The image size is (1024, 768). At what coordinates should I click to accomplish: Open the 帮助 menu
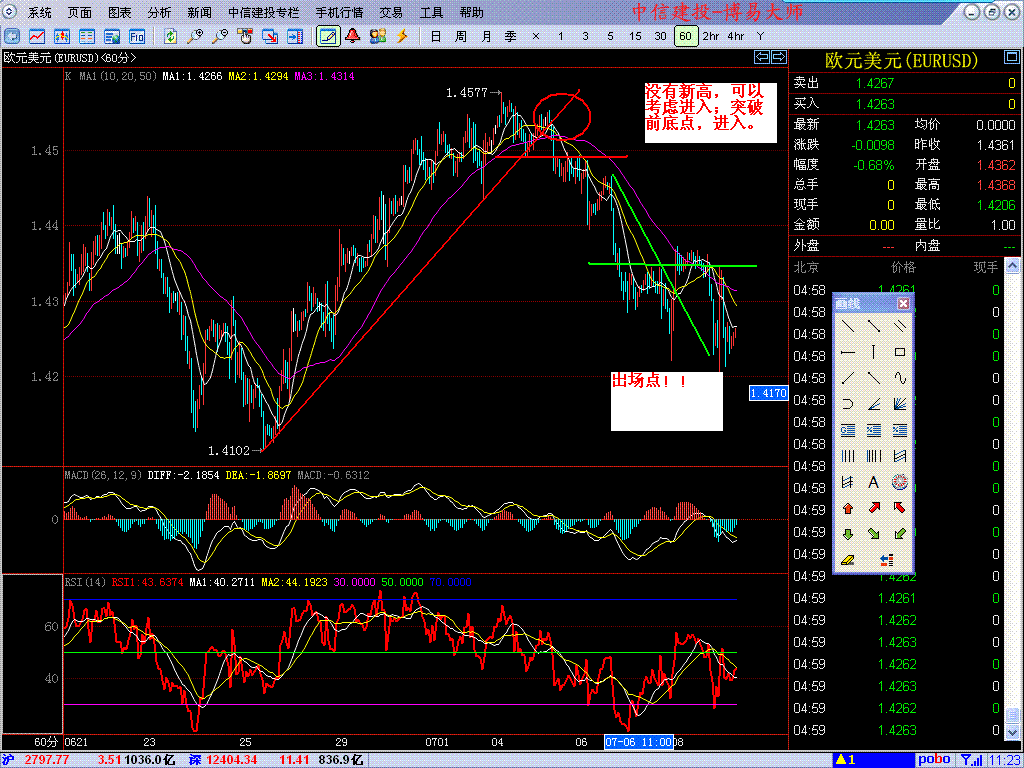(x=472, y=12)
